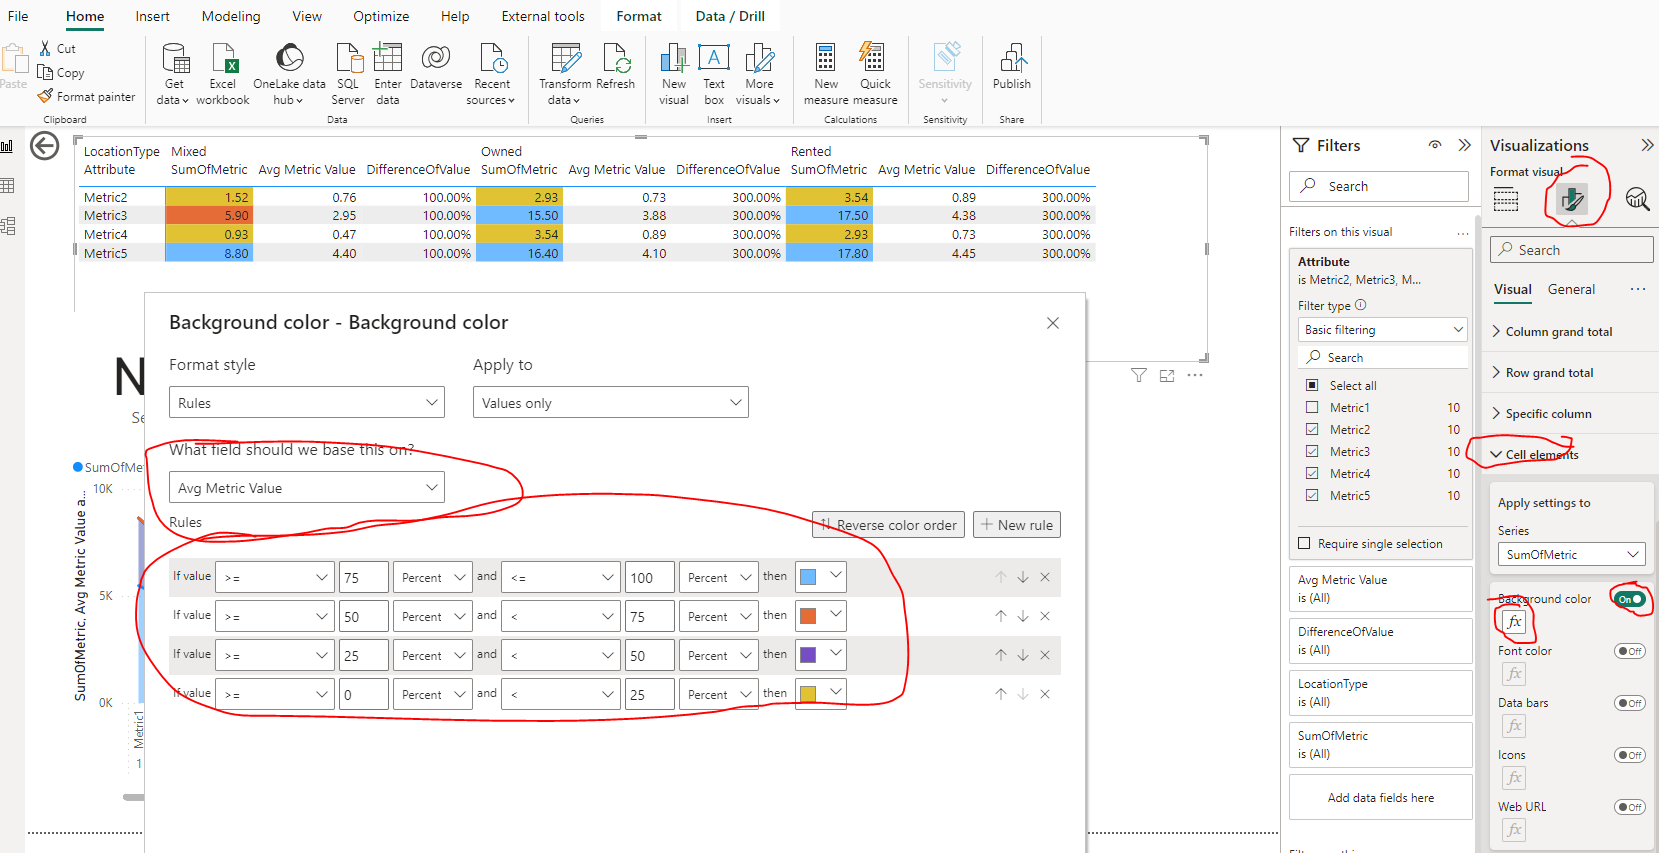The width and height of the screenshot is (1659, 853).
Task: Tick Require single selection checkbox
Action: (x=1304, y=544)
